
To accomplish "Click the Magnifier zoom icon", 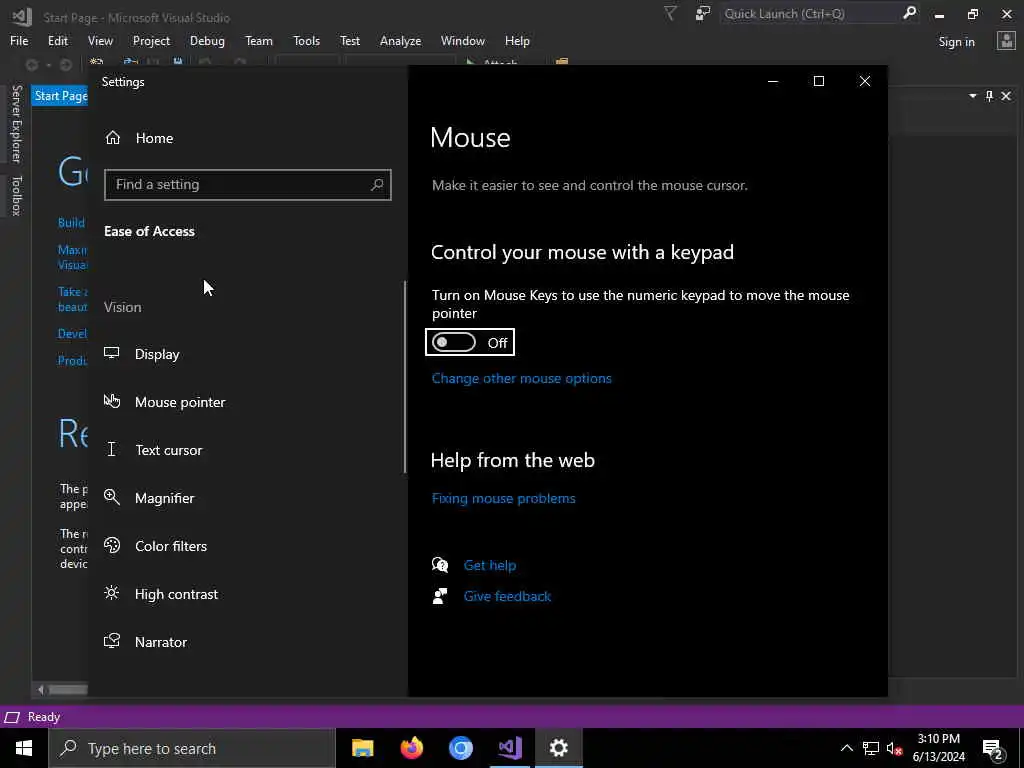I will [112, 497].
